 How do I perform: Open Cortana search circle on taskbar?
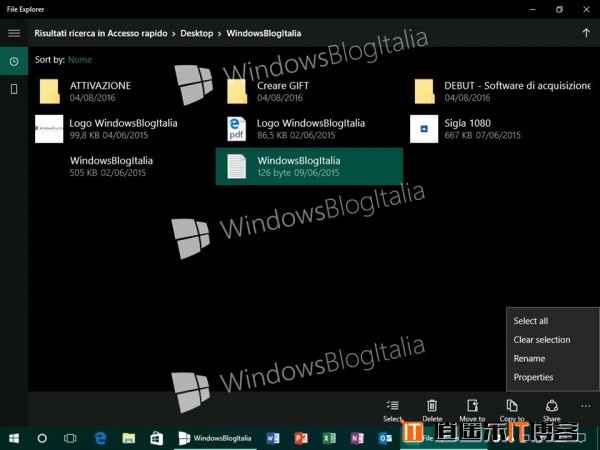(x=42, y=438)
